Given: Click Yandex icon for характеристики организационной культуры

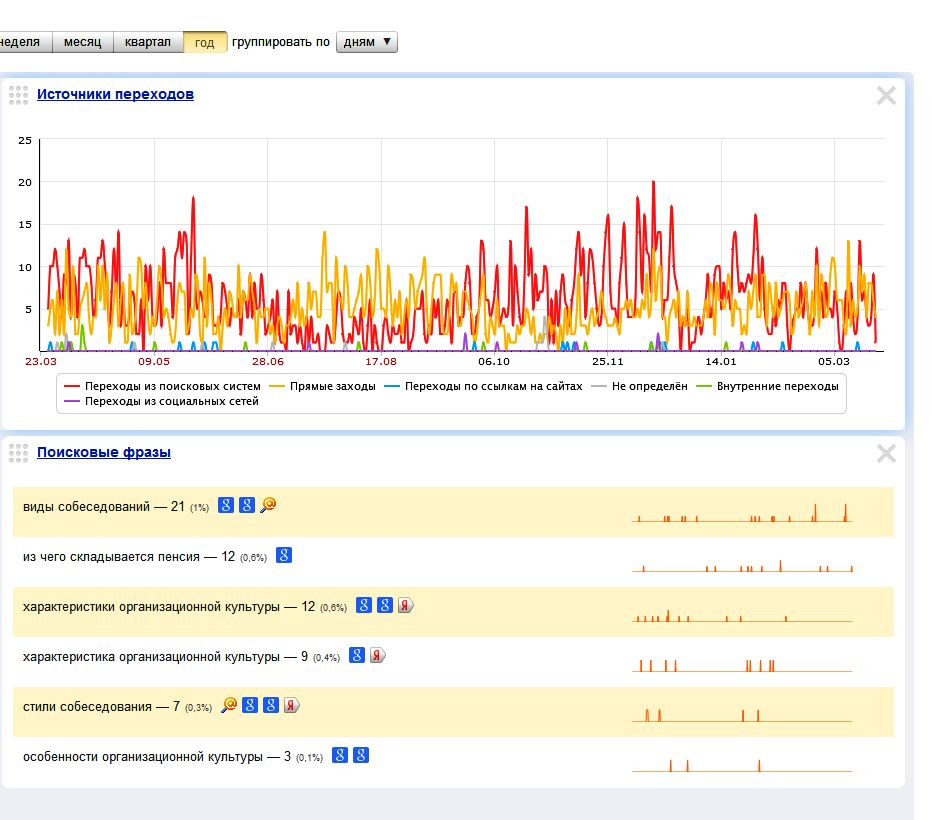Looking at the screenshot, I should [x=405, y=605].
